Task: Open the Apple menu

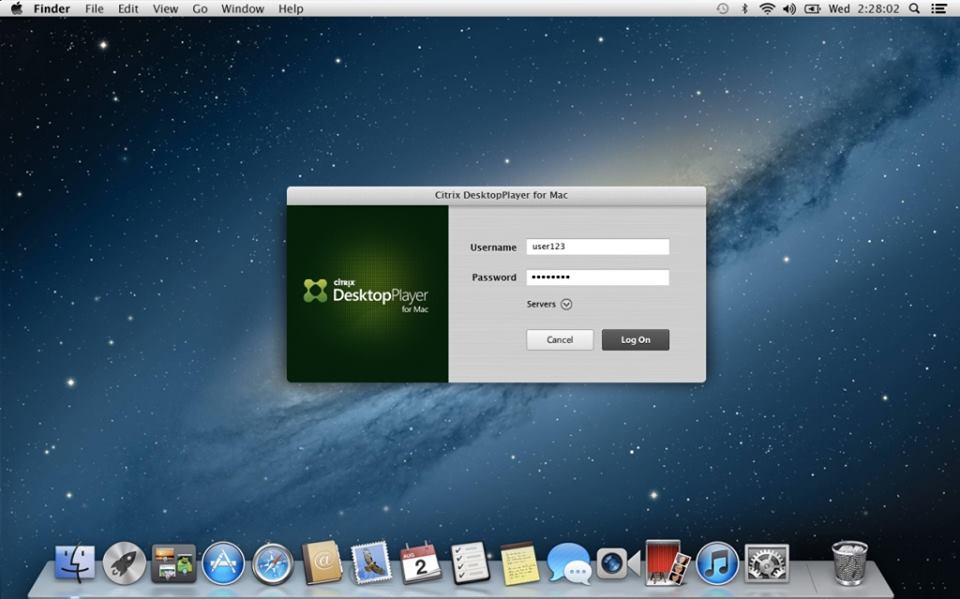Action: point(16,9)
